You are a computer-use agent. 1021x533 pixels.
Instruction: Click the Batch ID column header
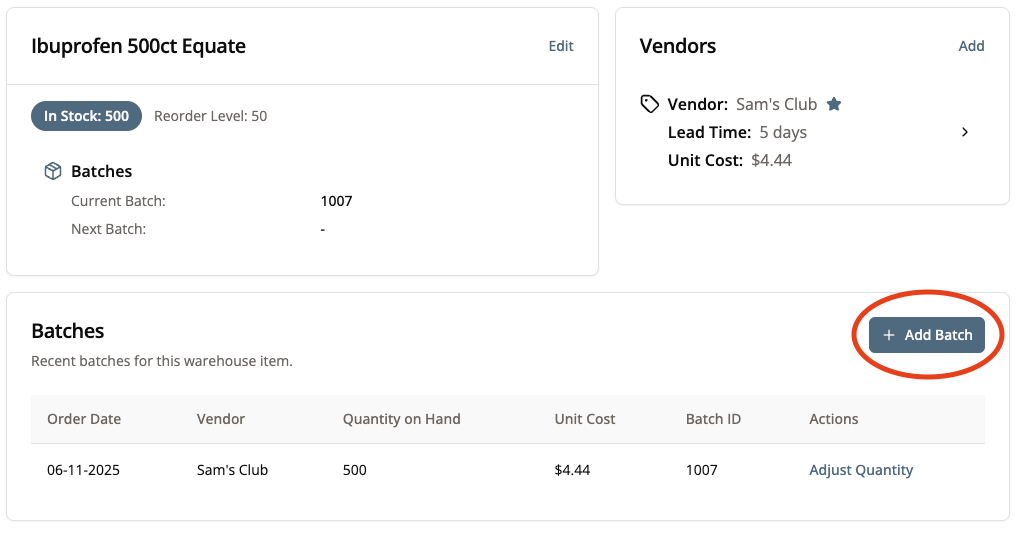pyautogui.click(x=713, y=419)
